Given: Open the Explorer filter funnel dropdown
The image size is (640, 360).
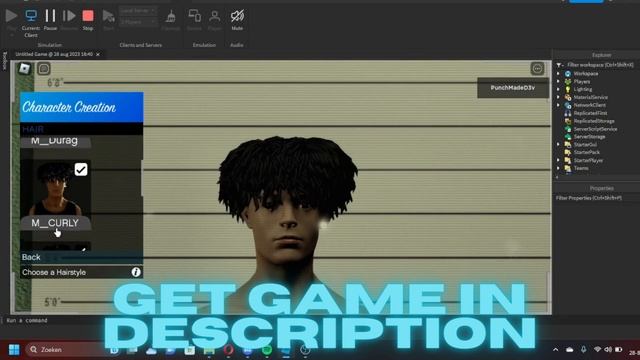Looking at the screenshot, I should [560, 65].
